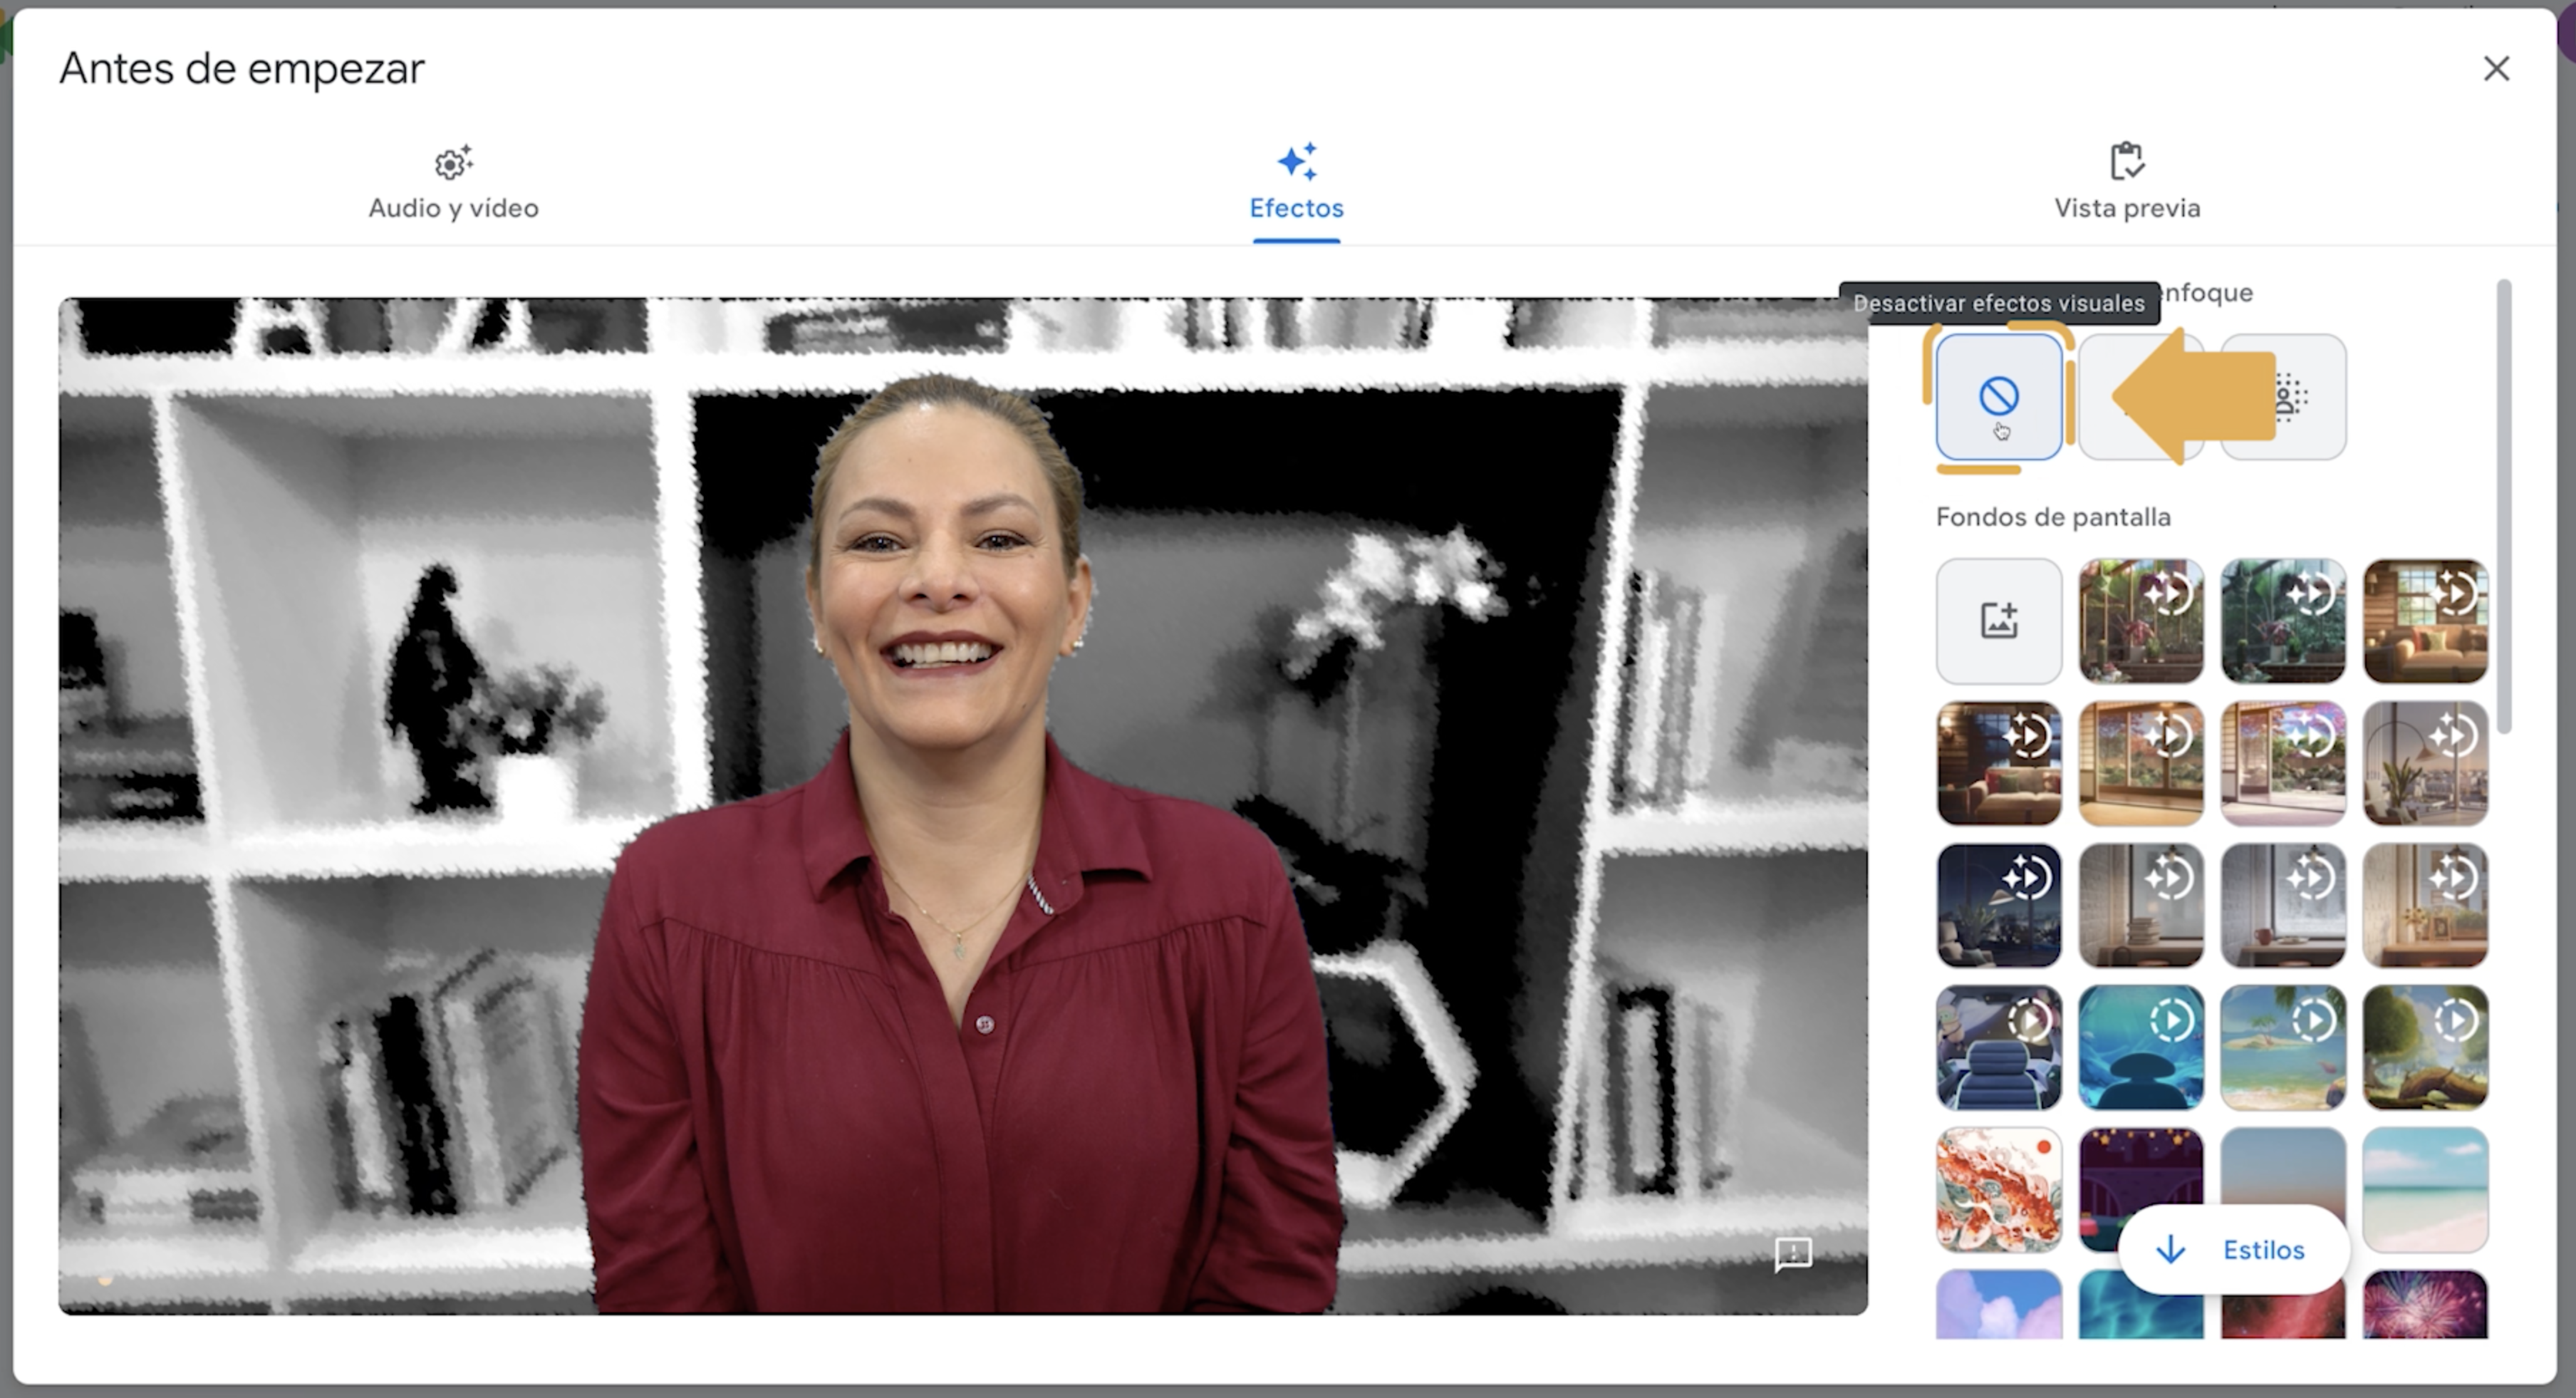Open the feedback icon on the video preview
The width and height of the screenshot is (2576, 1398).
click(1793, 1254)
